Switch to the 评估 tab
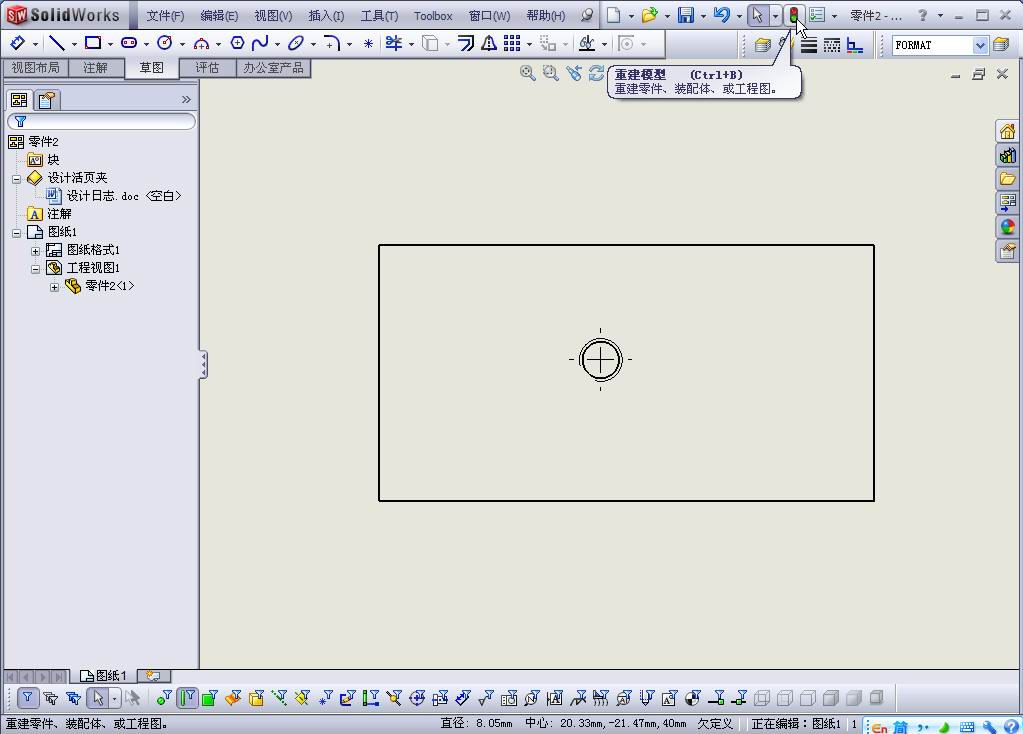Image resolution: width=1023 pixels, height=734 pixels. pos(207,68)
